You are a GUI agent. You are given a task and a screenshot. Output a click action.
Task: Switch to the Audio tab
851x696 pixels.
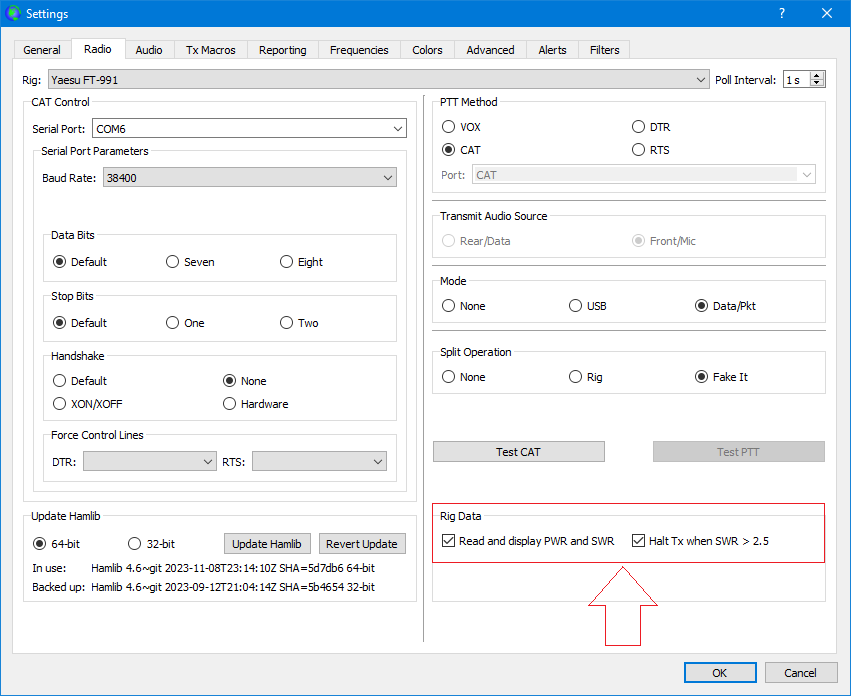pyautogui.click(x=149, y=50)
